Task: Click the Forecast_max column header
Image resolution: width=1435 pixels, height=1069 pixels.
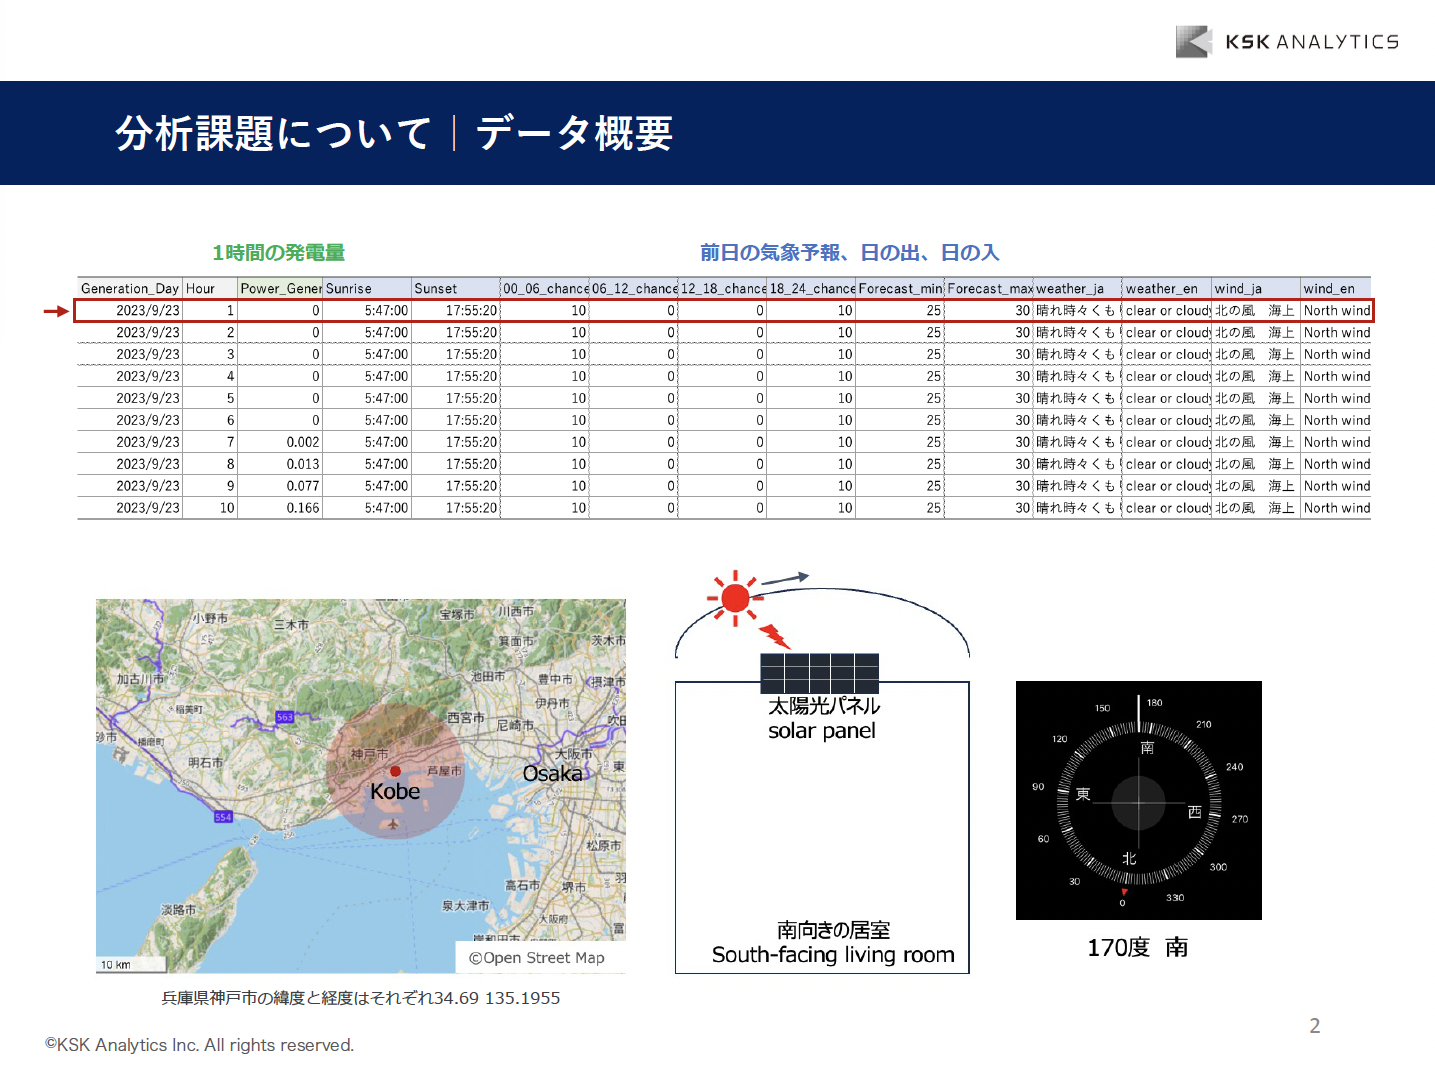Action: 989,288
